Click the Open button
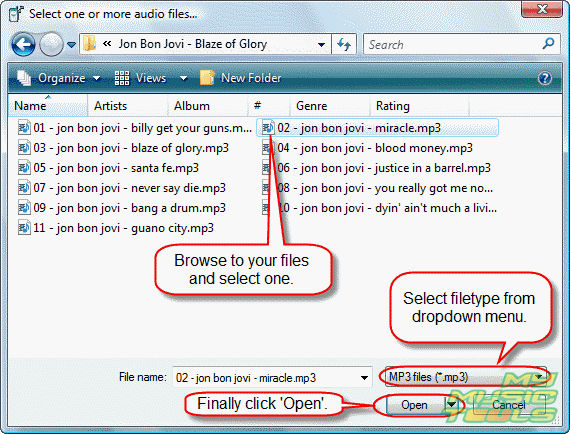570x434 pixels. click(x=415, y=405)
